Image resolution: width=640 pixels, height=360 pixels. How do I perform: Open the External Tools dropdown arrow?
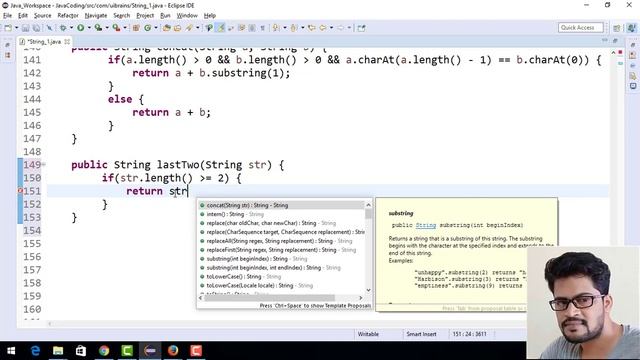coord(124,28)
